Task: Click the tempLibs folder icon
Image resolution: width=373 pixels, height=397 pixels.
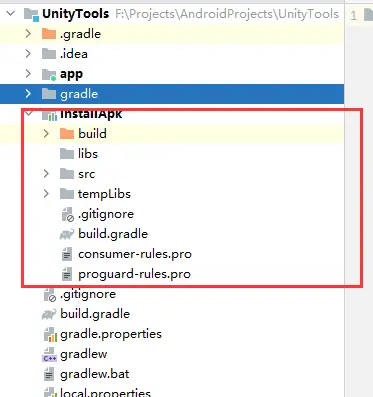Action: tap(67, 194)
